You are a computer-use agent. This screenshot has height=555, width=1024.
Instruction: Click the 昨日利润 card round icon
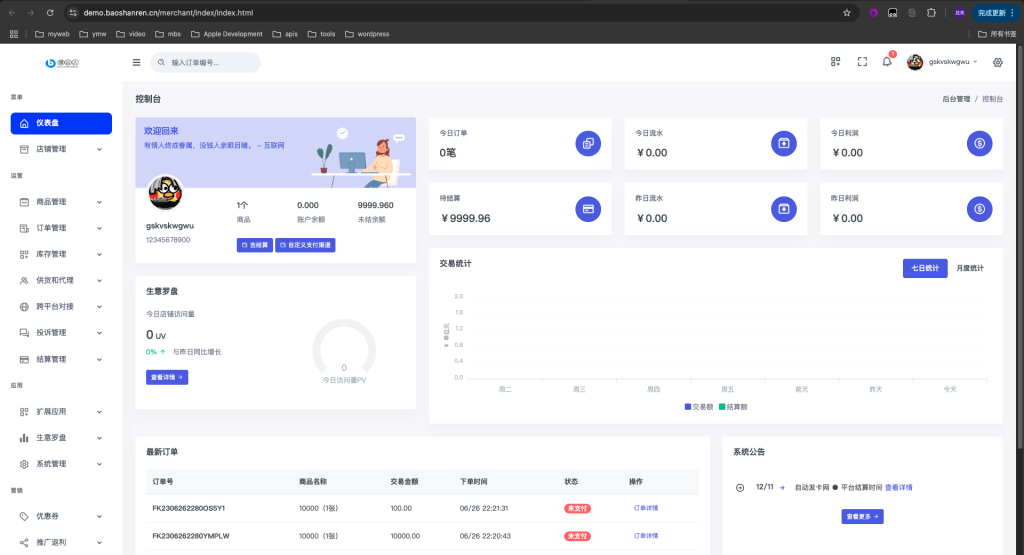click(x=980, y=209)
